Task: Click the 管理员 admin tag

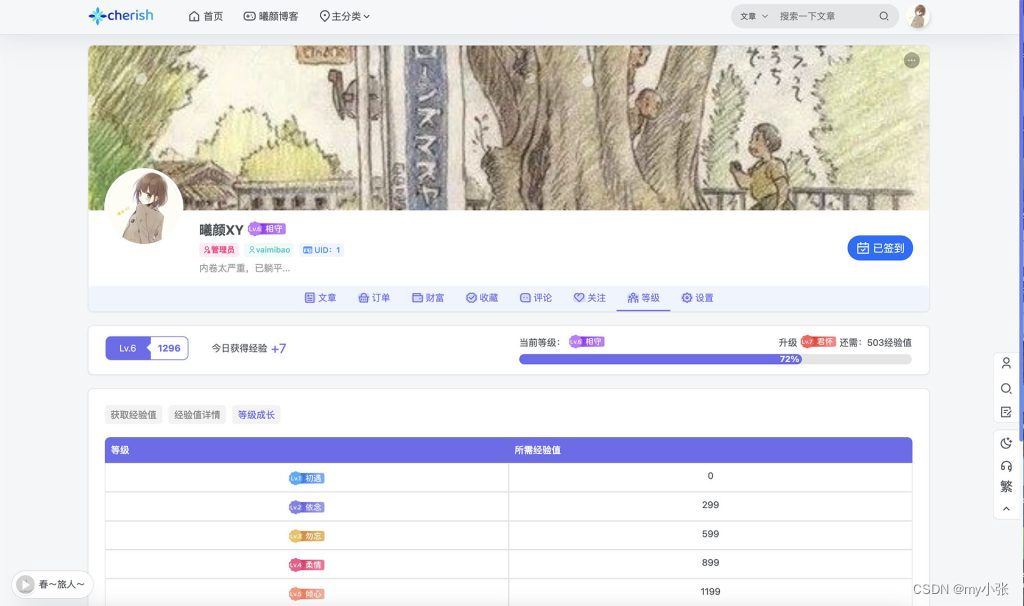Action: pyautogui.click(x=219, y=250)
